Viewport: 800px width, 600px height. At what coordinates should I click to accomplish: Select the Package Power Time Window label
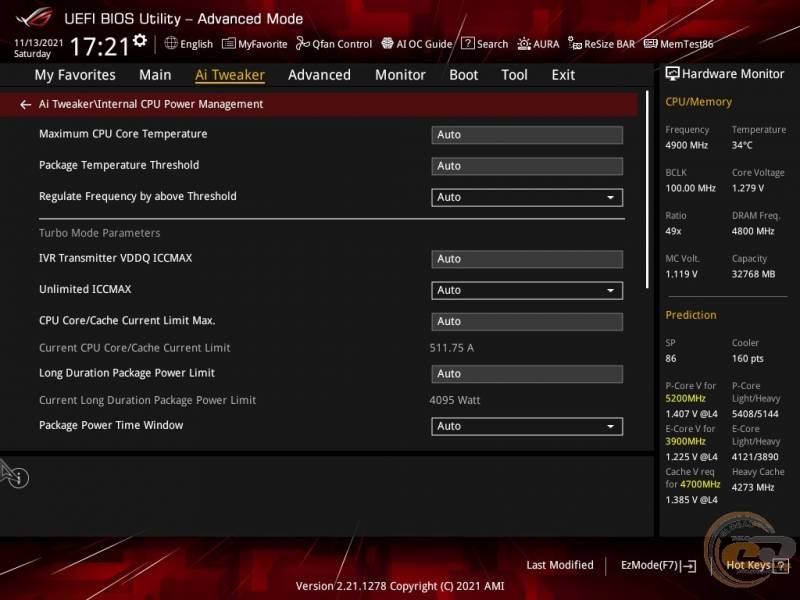click(111, 425)
